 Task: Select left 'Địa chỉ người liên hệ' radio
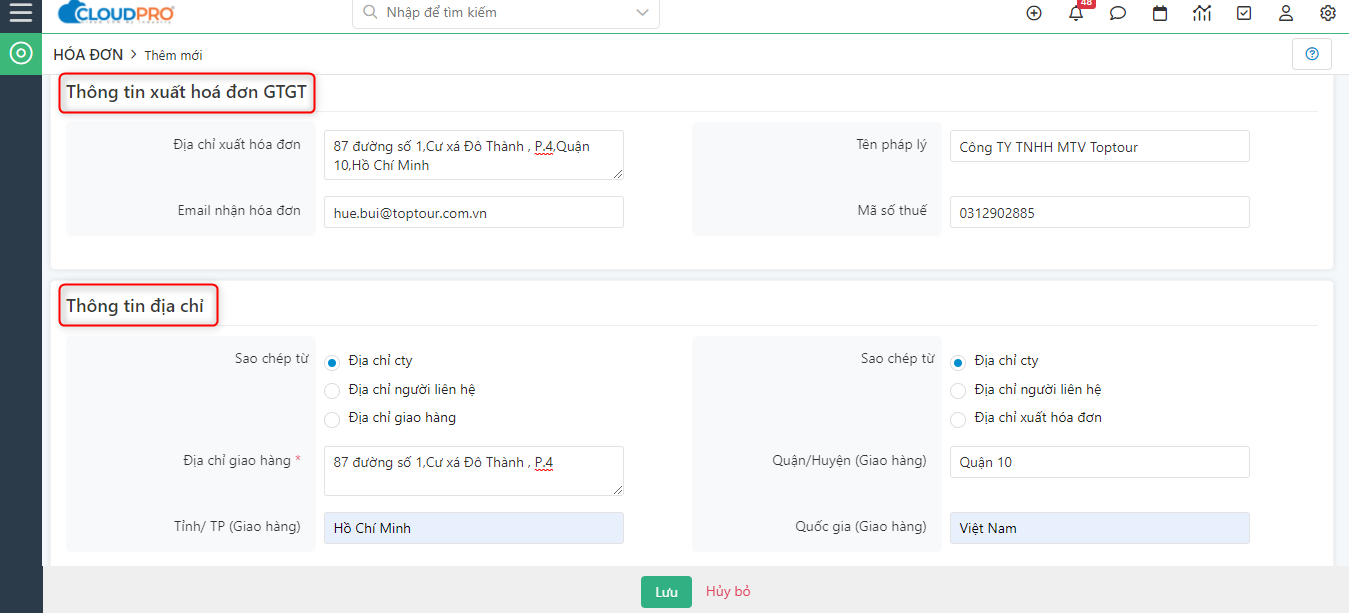(x=332, y=390)
